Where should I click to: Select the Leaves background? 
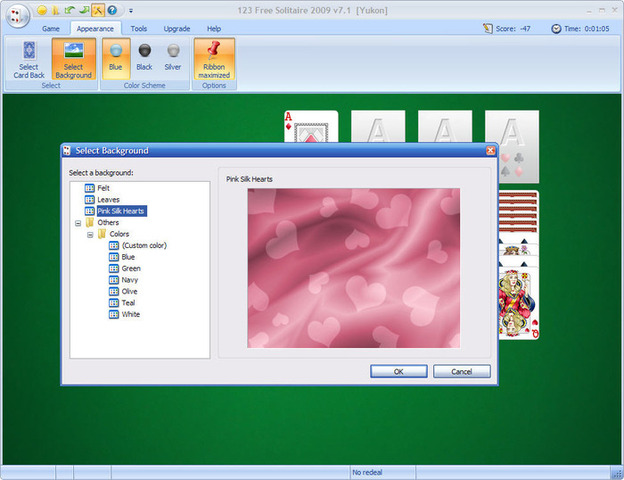pos(108,200)
